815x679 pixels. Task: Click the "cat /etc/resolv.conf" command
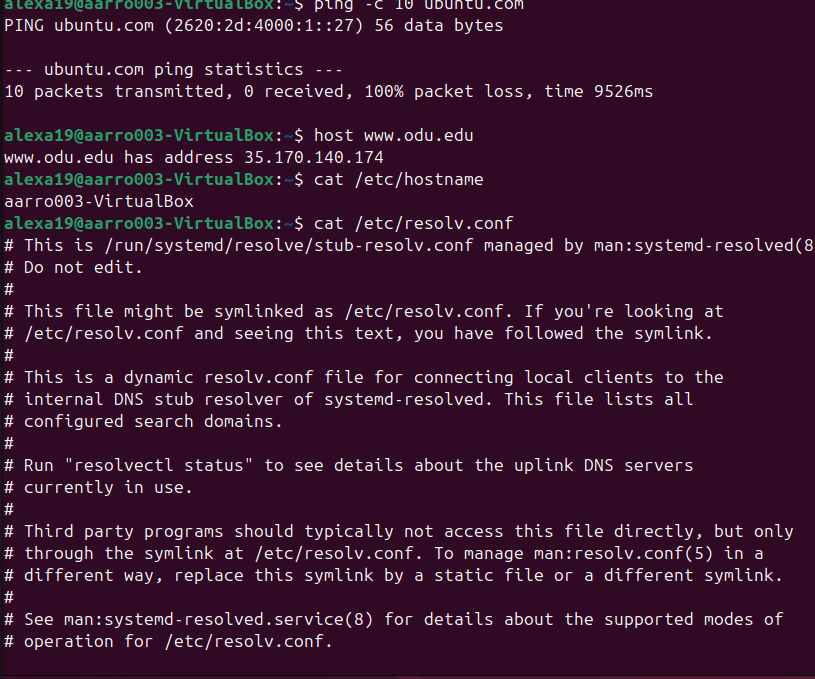413,223
